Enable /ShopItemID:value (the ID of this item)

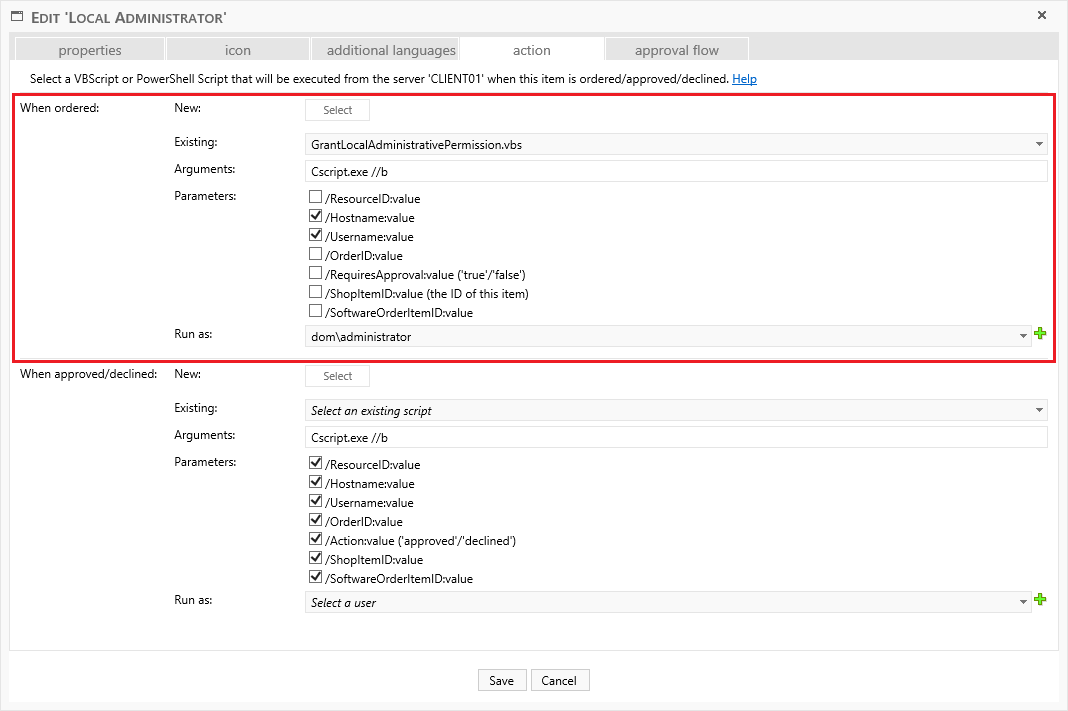(316, 293)
